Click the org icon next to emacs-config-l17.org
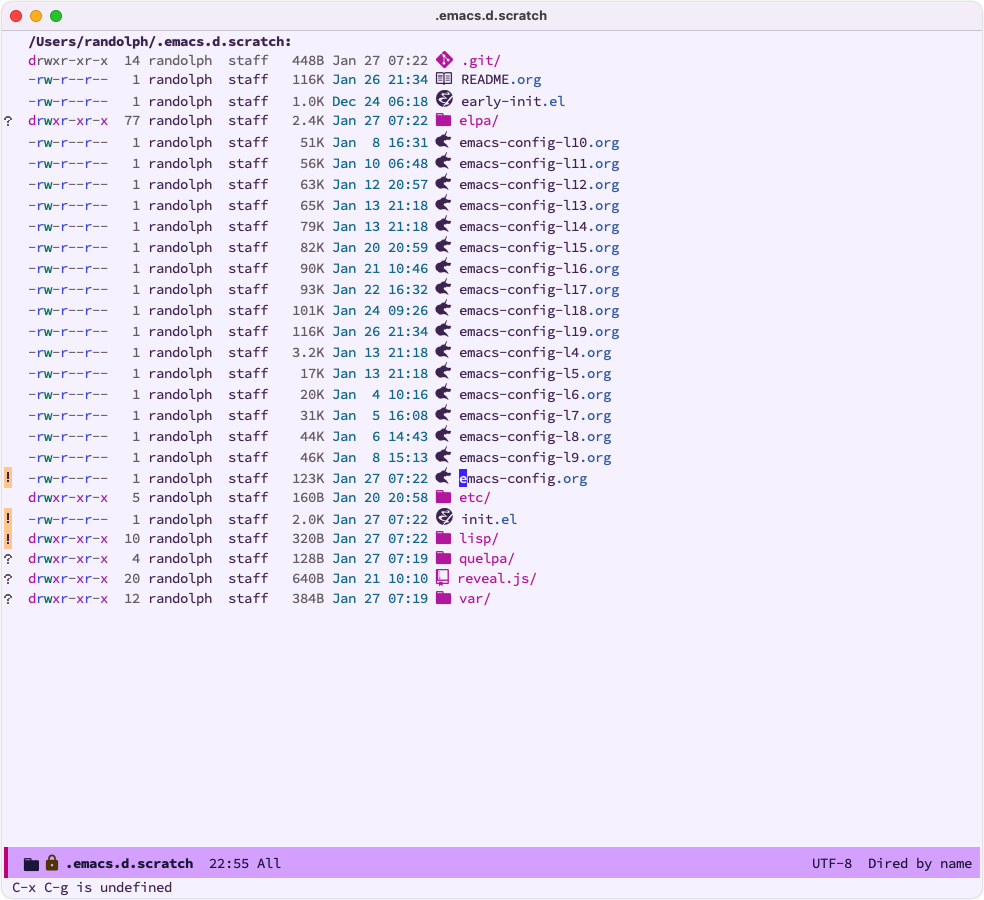The width and height of the screenshot is (984, 900). 444,287
